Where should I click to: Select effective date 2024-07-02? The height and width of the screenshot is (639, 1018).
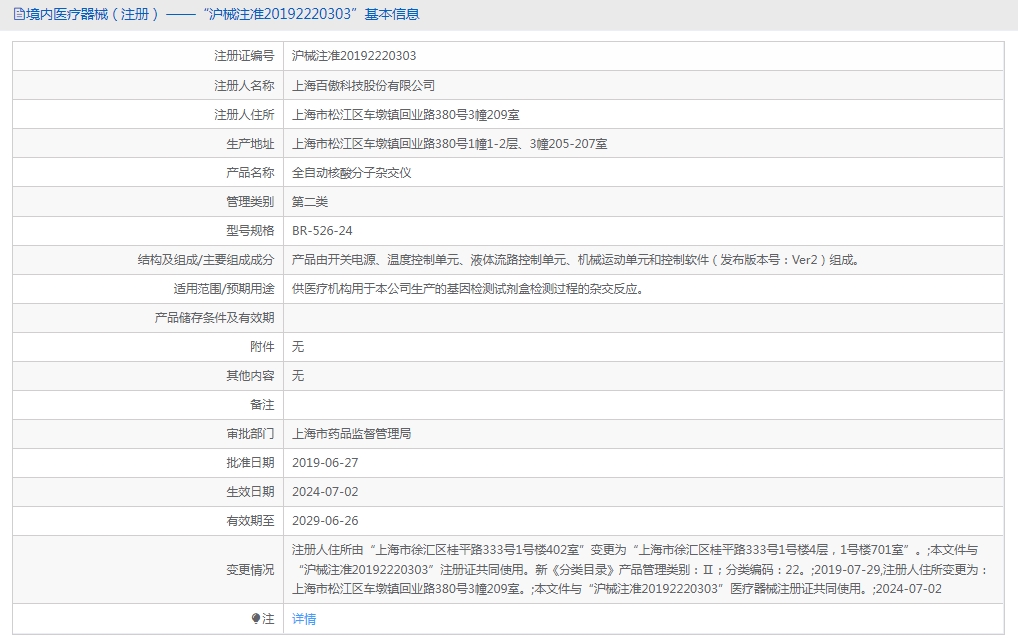(325, 492)
